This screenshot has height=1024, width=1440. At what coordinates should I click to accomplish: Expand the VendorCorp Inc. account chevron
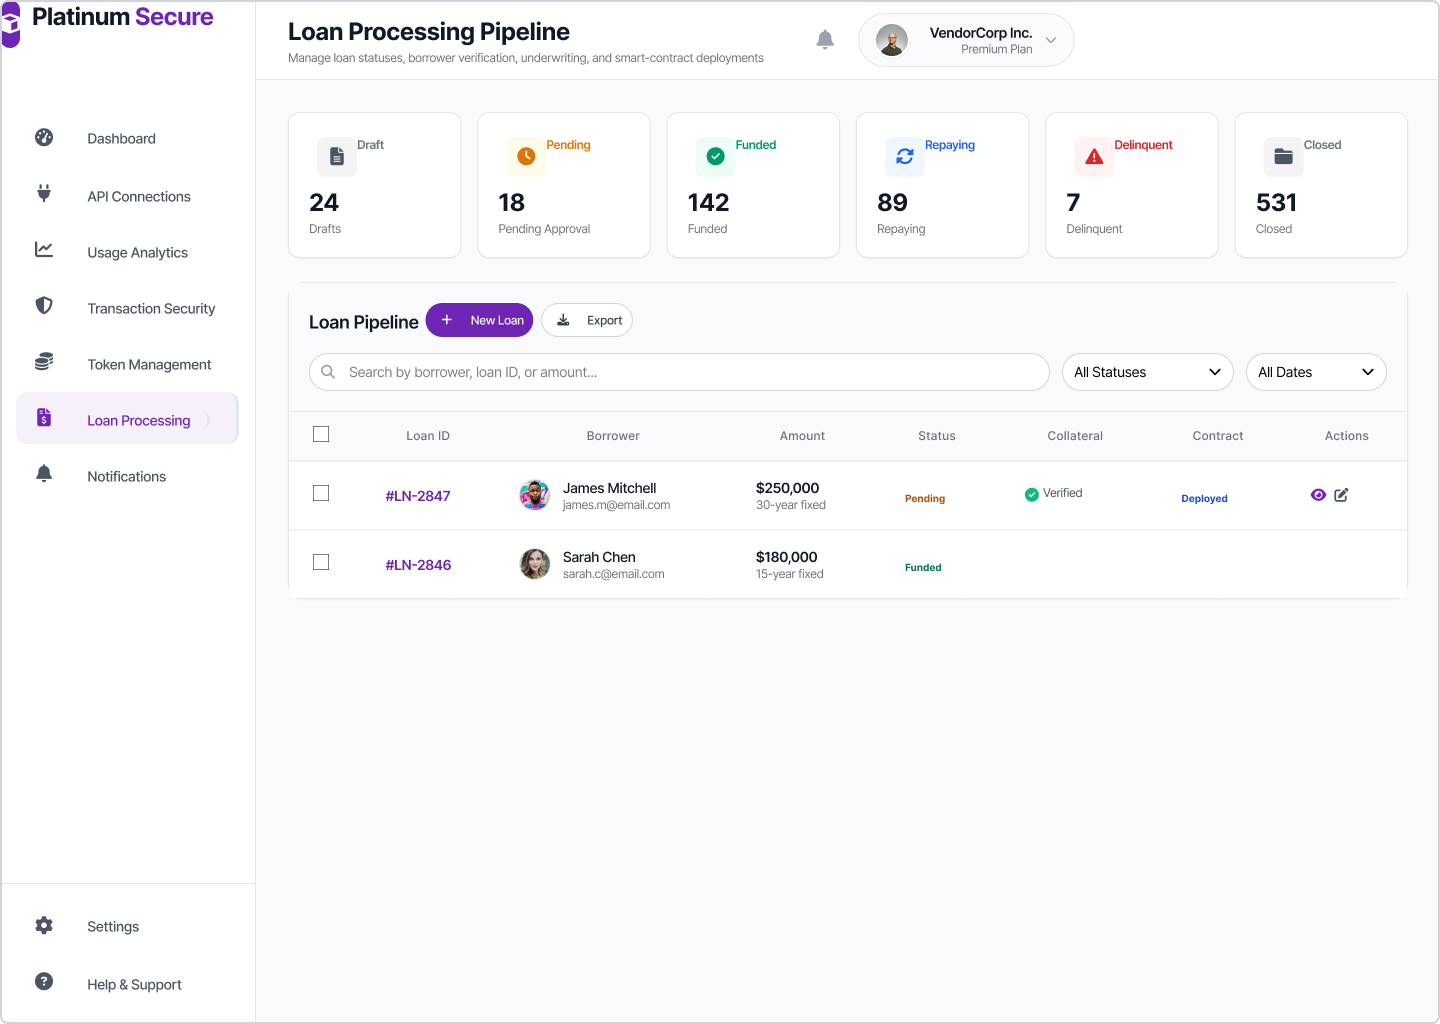point(1051,40)
